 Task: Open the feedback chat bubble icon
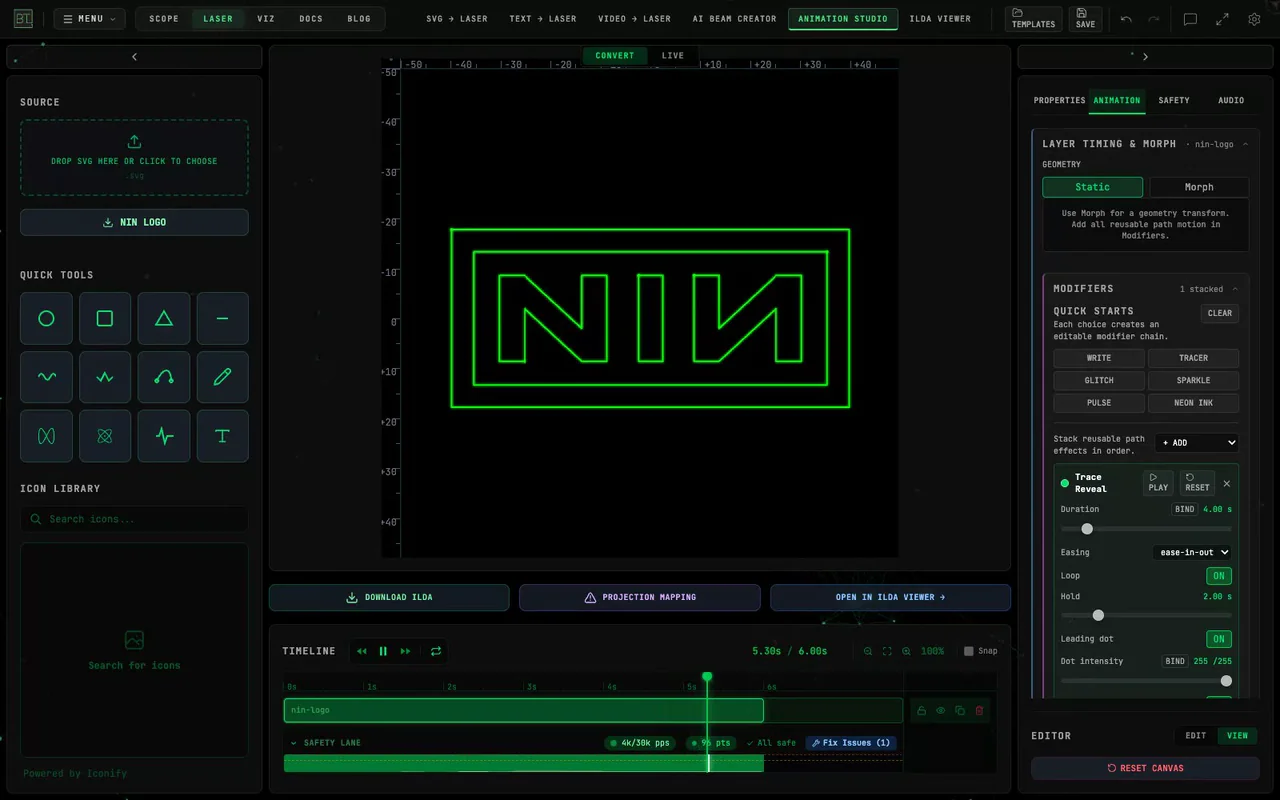click(x=1190, y=19)
